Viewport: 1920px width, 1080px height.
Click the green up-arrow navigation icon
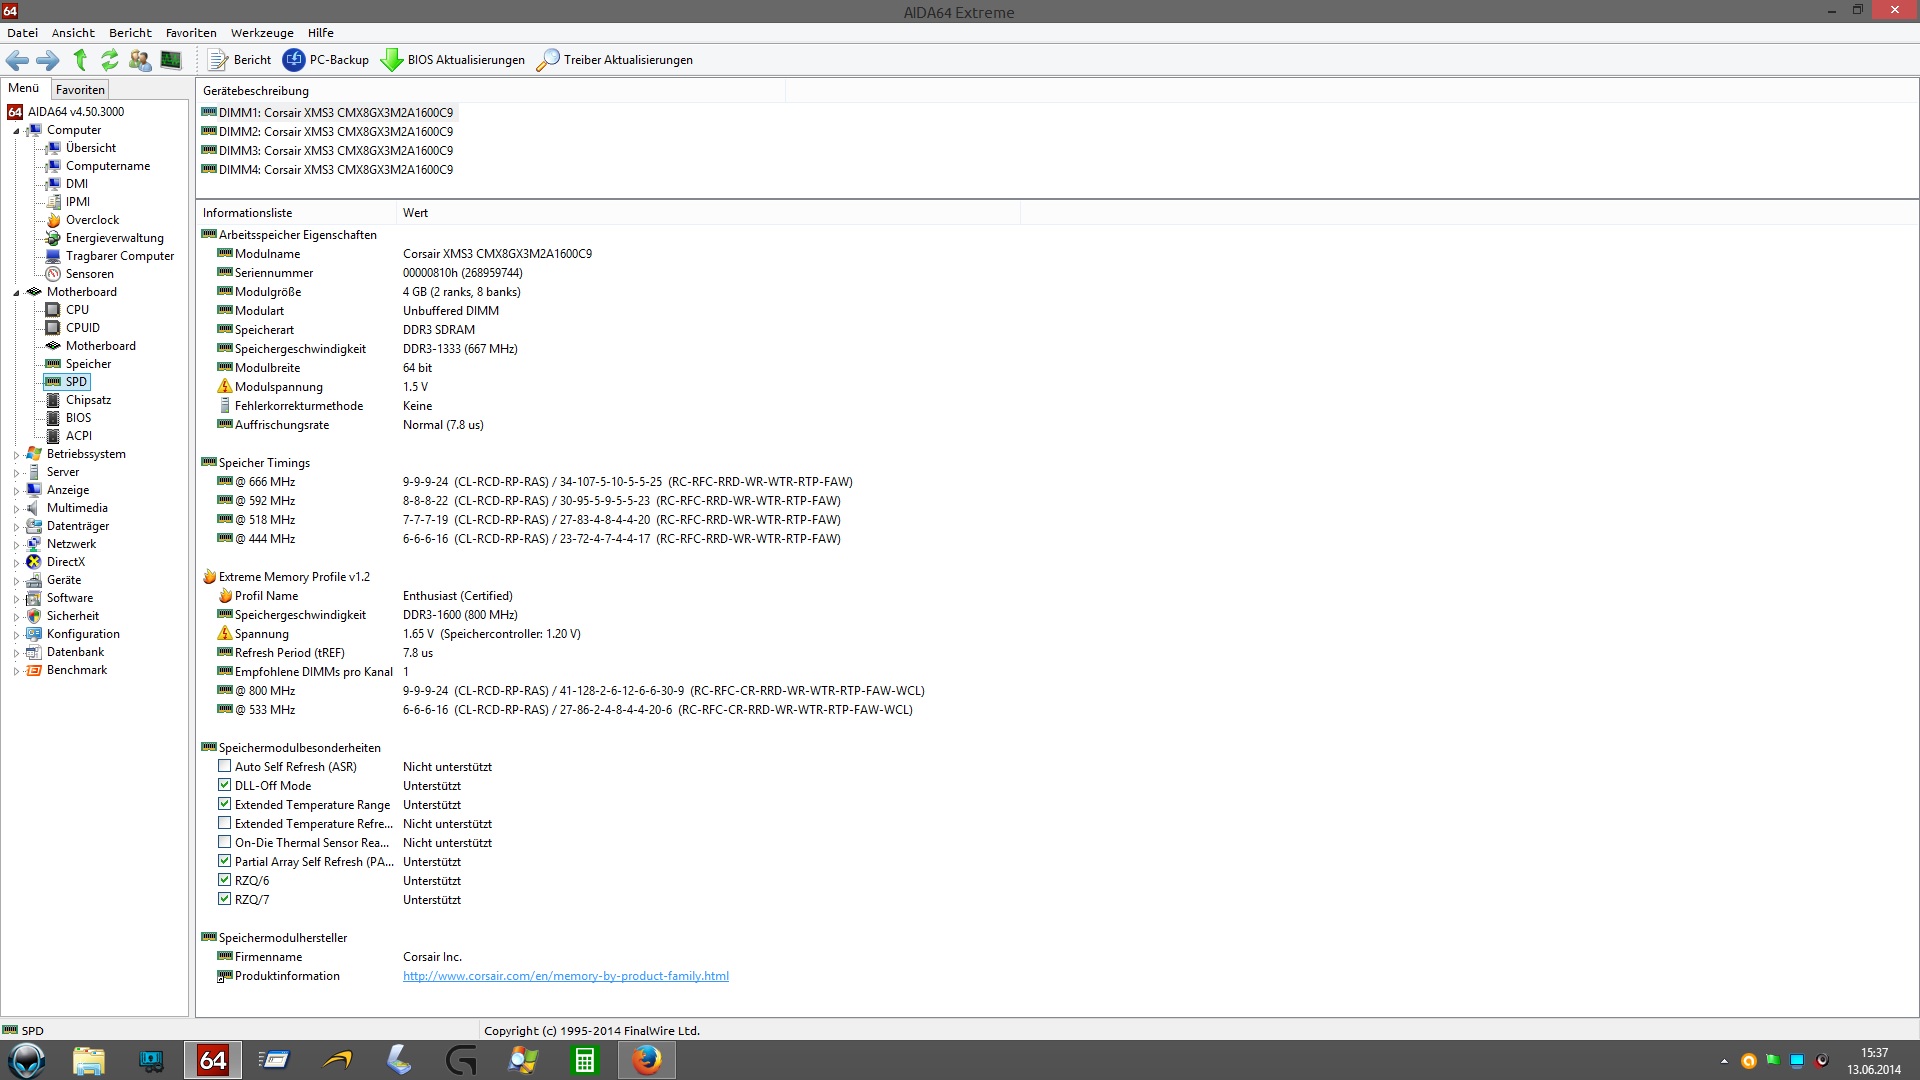pyautogui.click(x=80, y=60)
